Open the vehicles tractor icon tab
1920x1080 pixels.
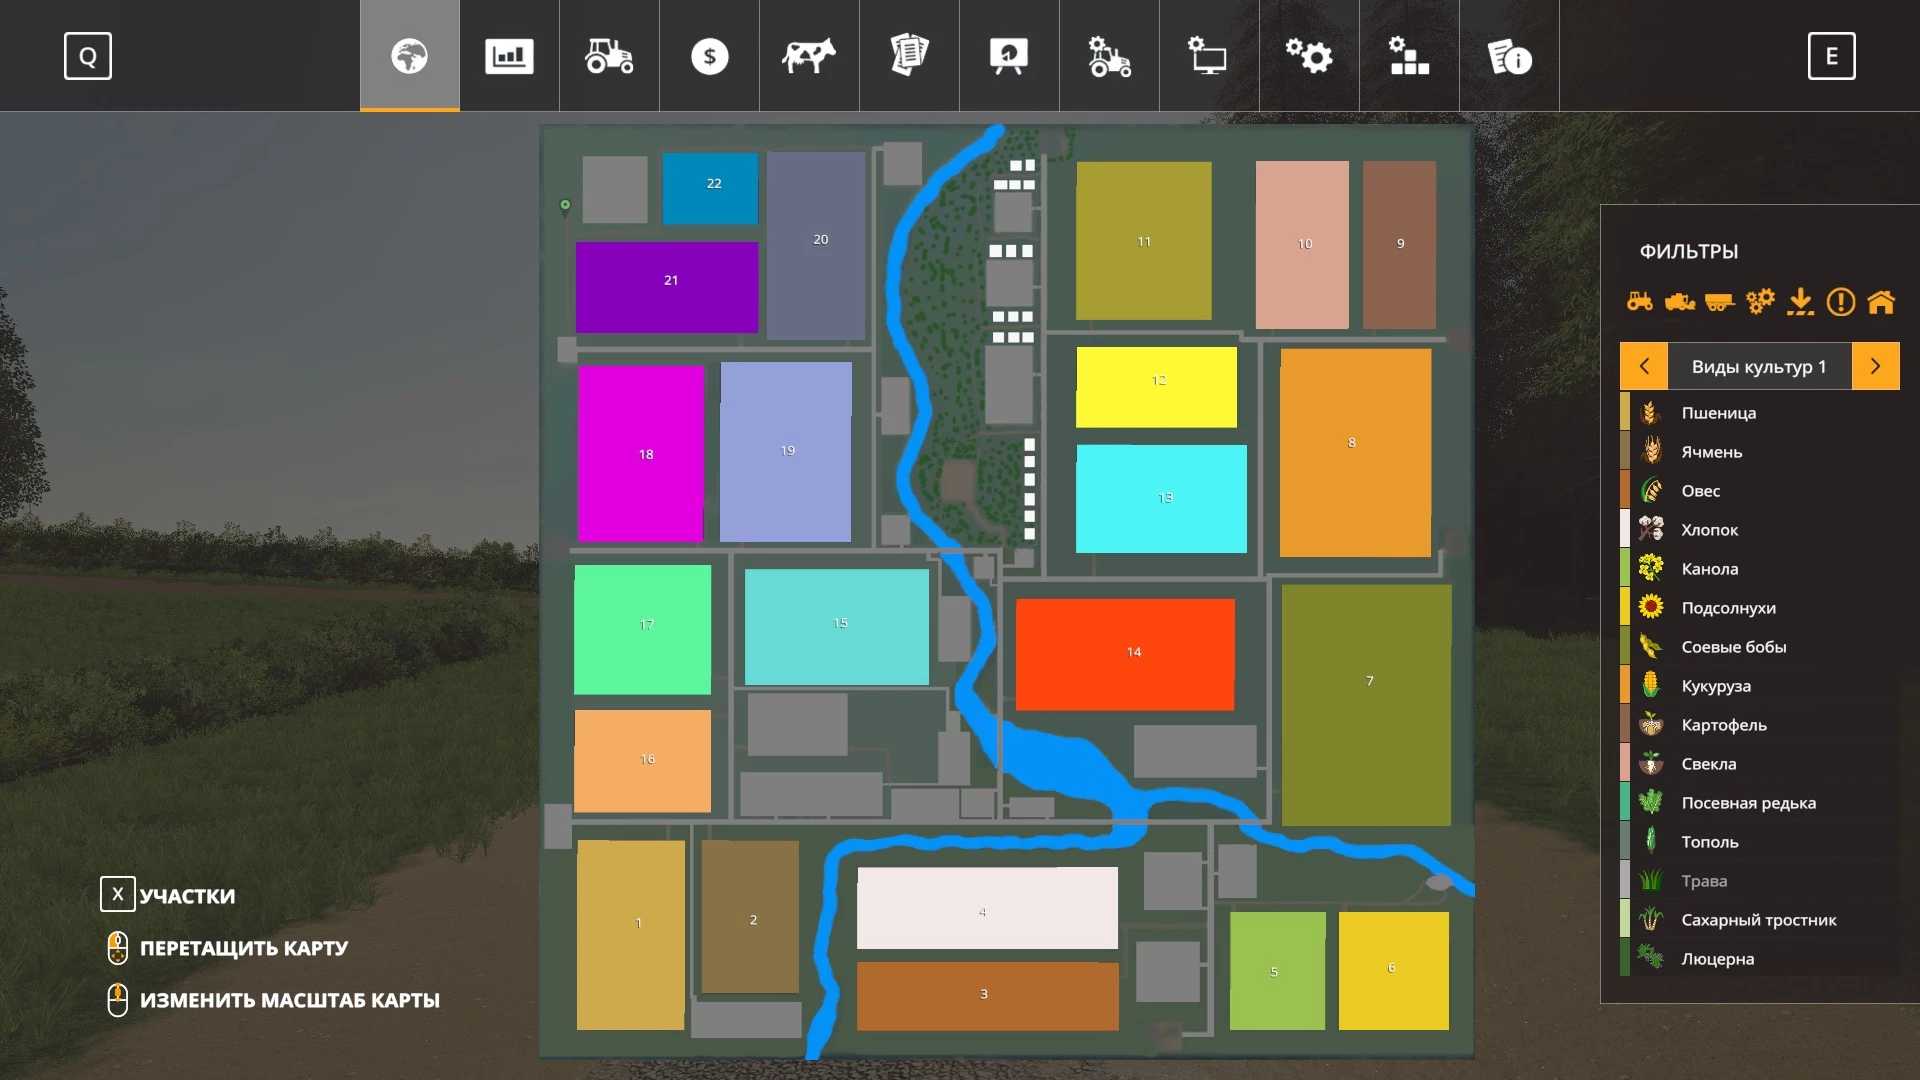coord(609,56)
